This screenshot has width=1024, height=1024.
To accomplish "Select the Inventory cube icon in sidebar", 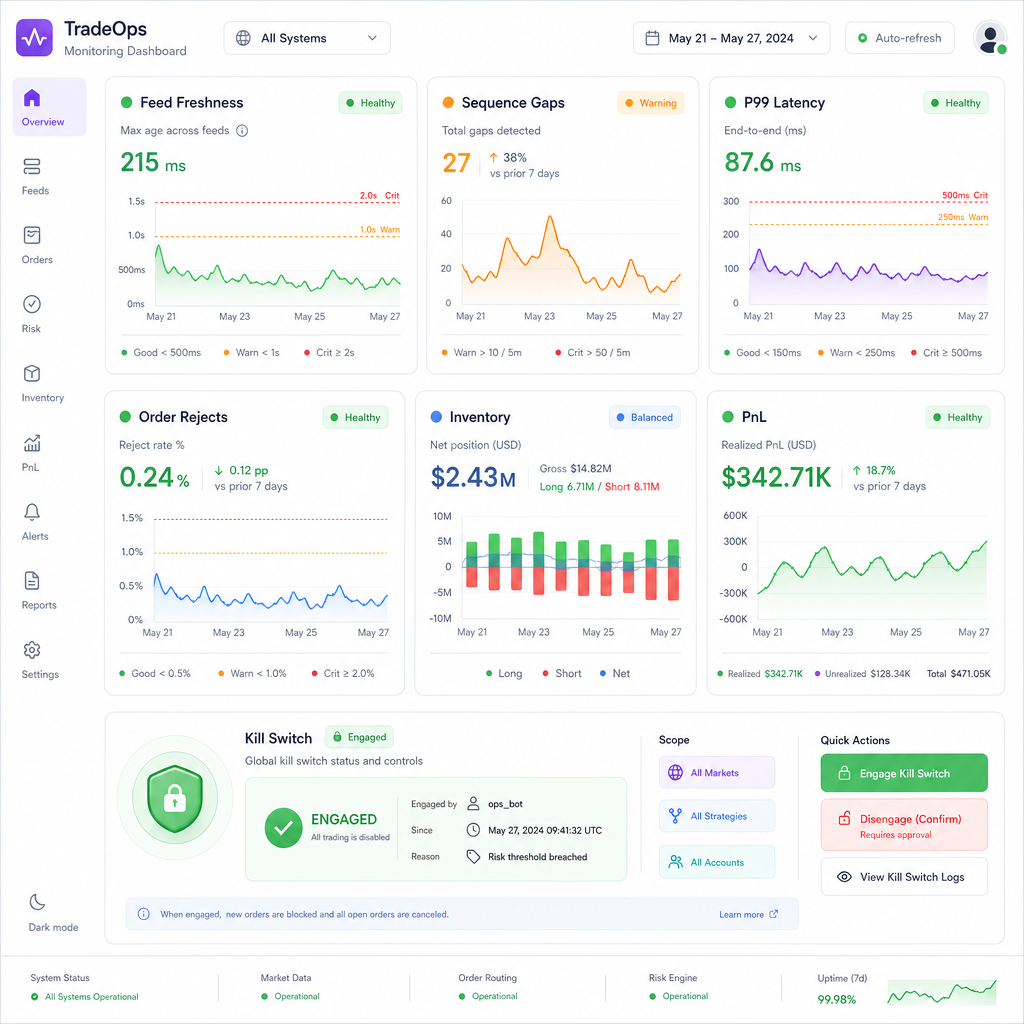I will [32, 374].
